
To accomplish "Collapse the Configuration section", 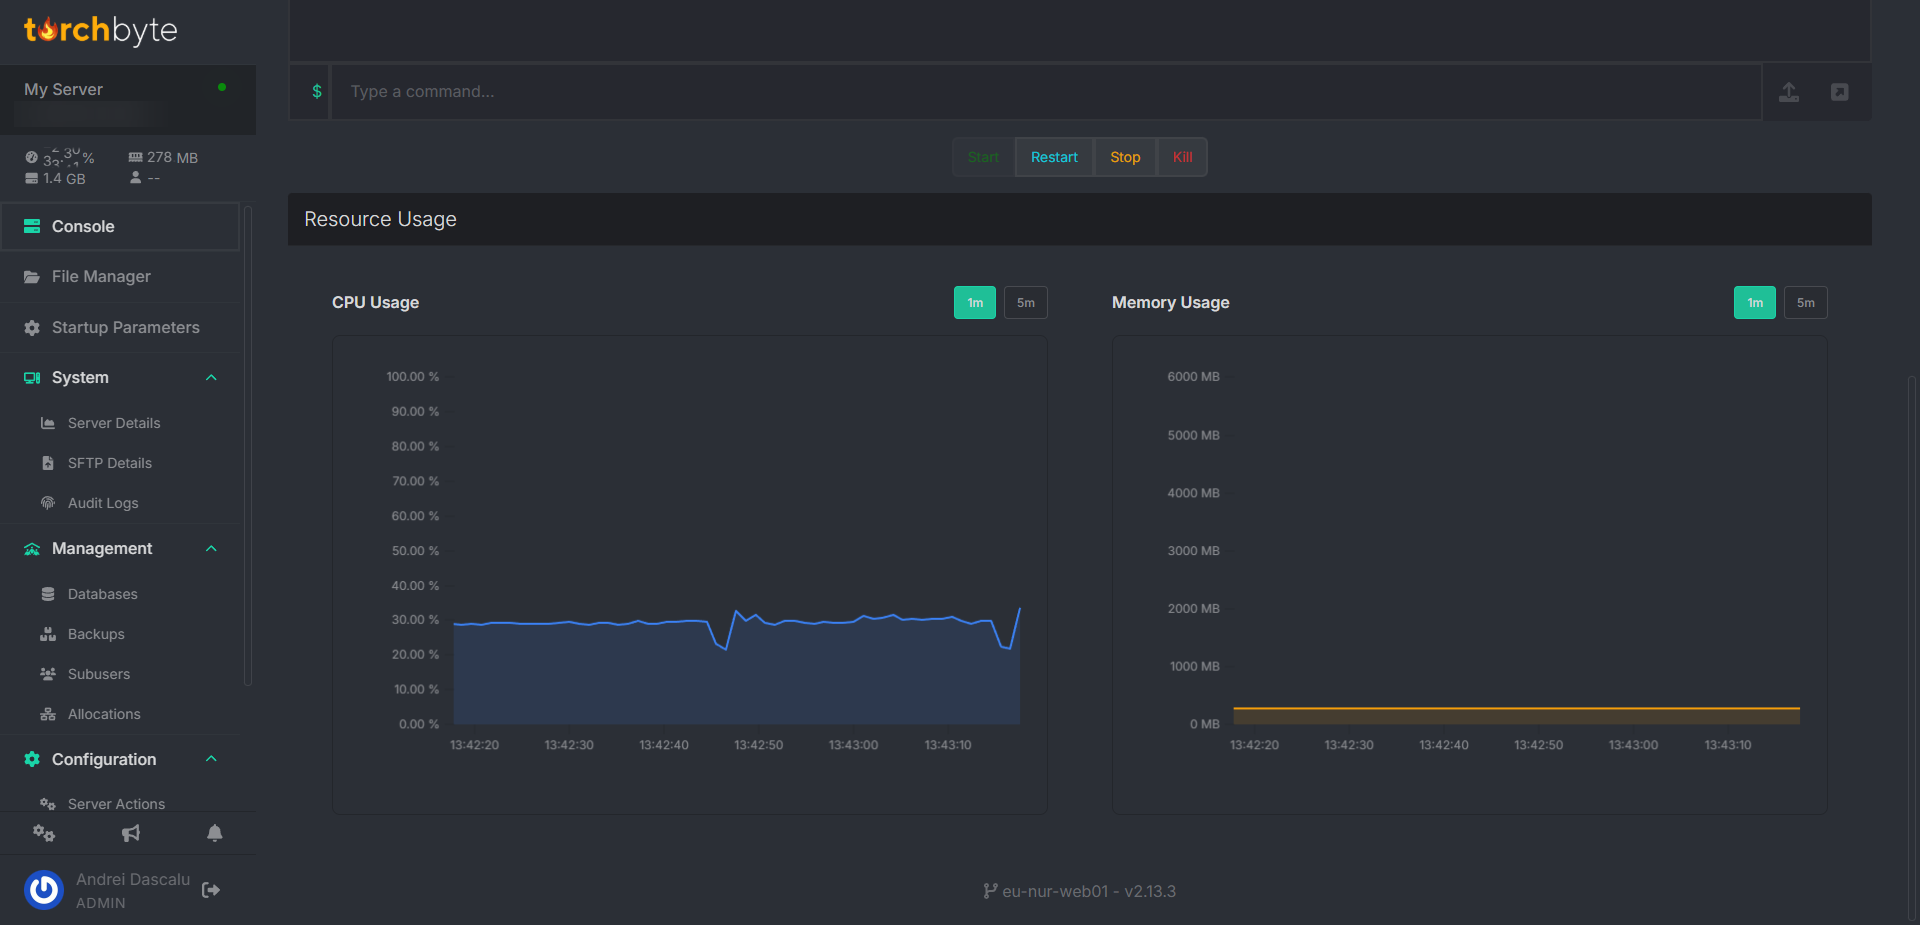I will click(211, 759).
